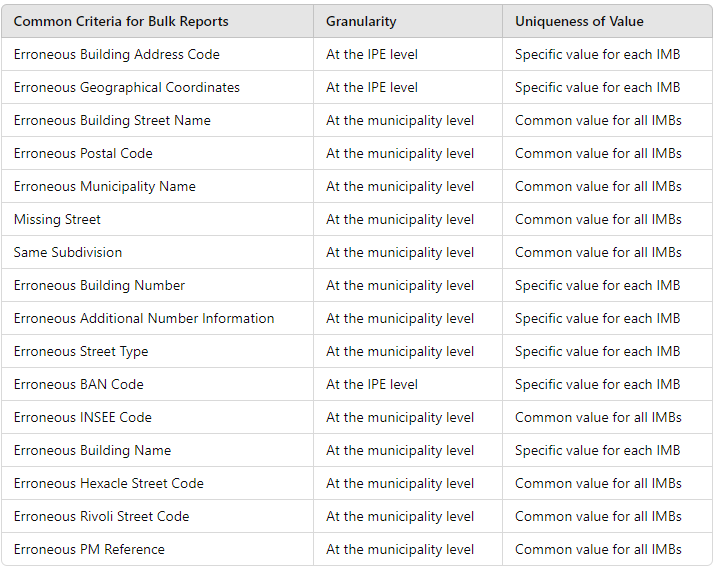Select the 'Erroneous Building Name' cell
This screenshot has width=716, height=572.
pos(92,450)
